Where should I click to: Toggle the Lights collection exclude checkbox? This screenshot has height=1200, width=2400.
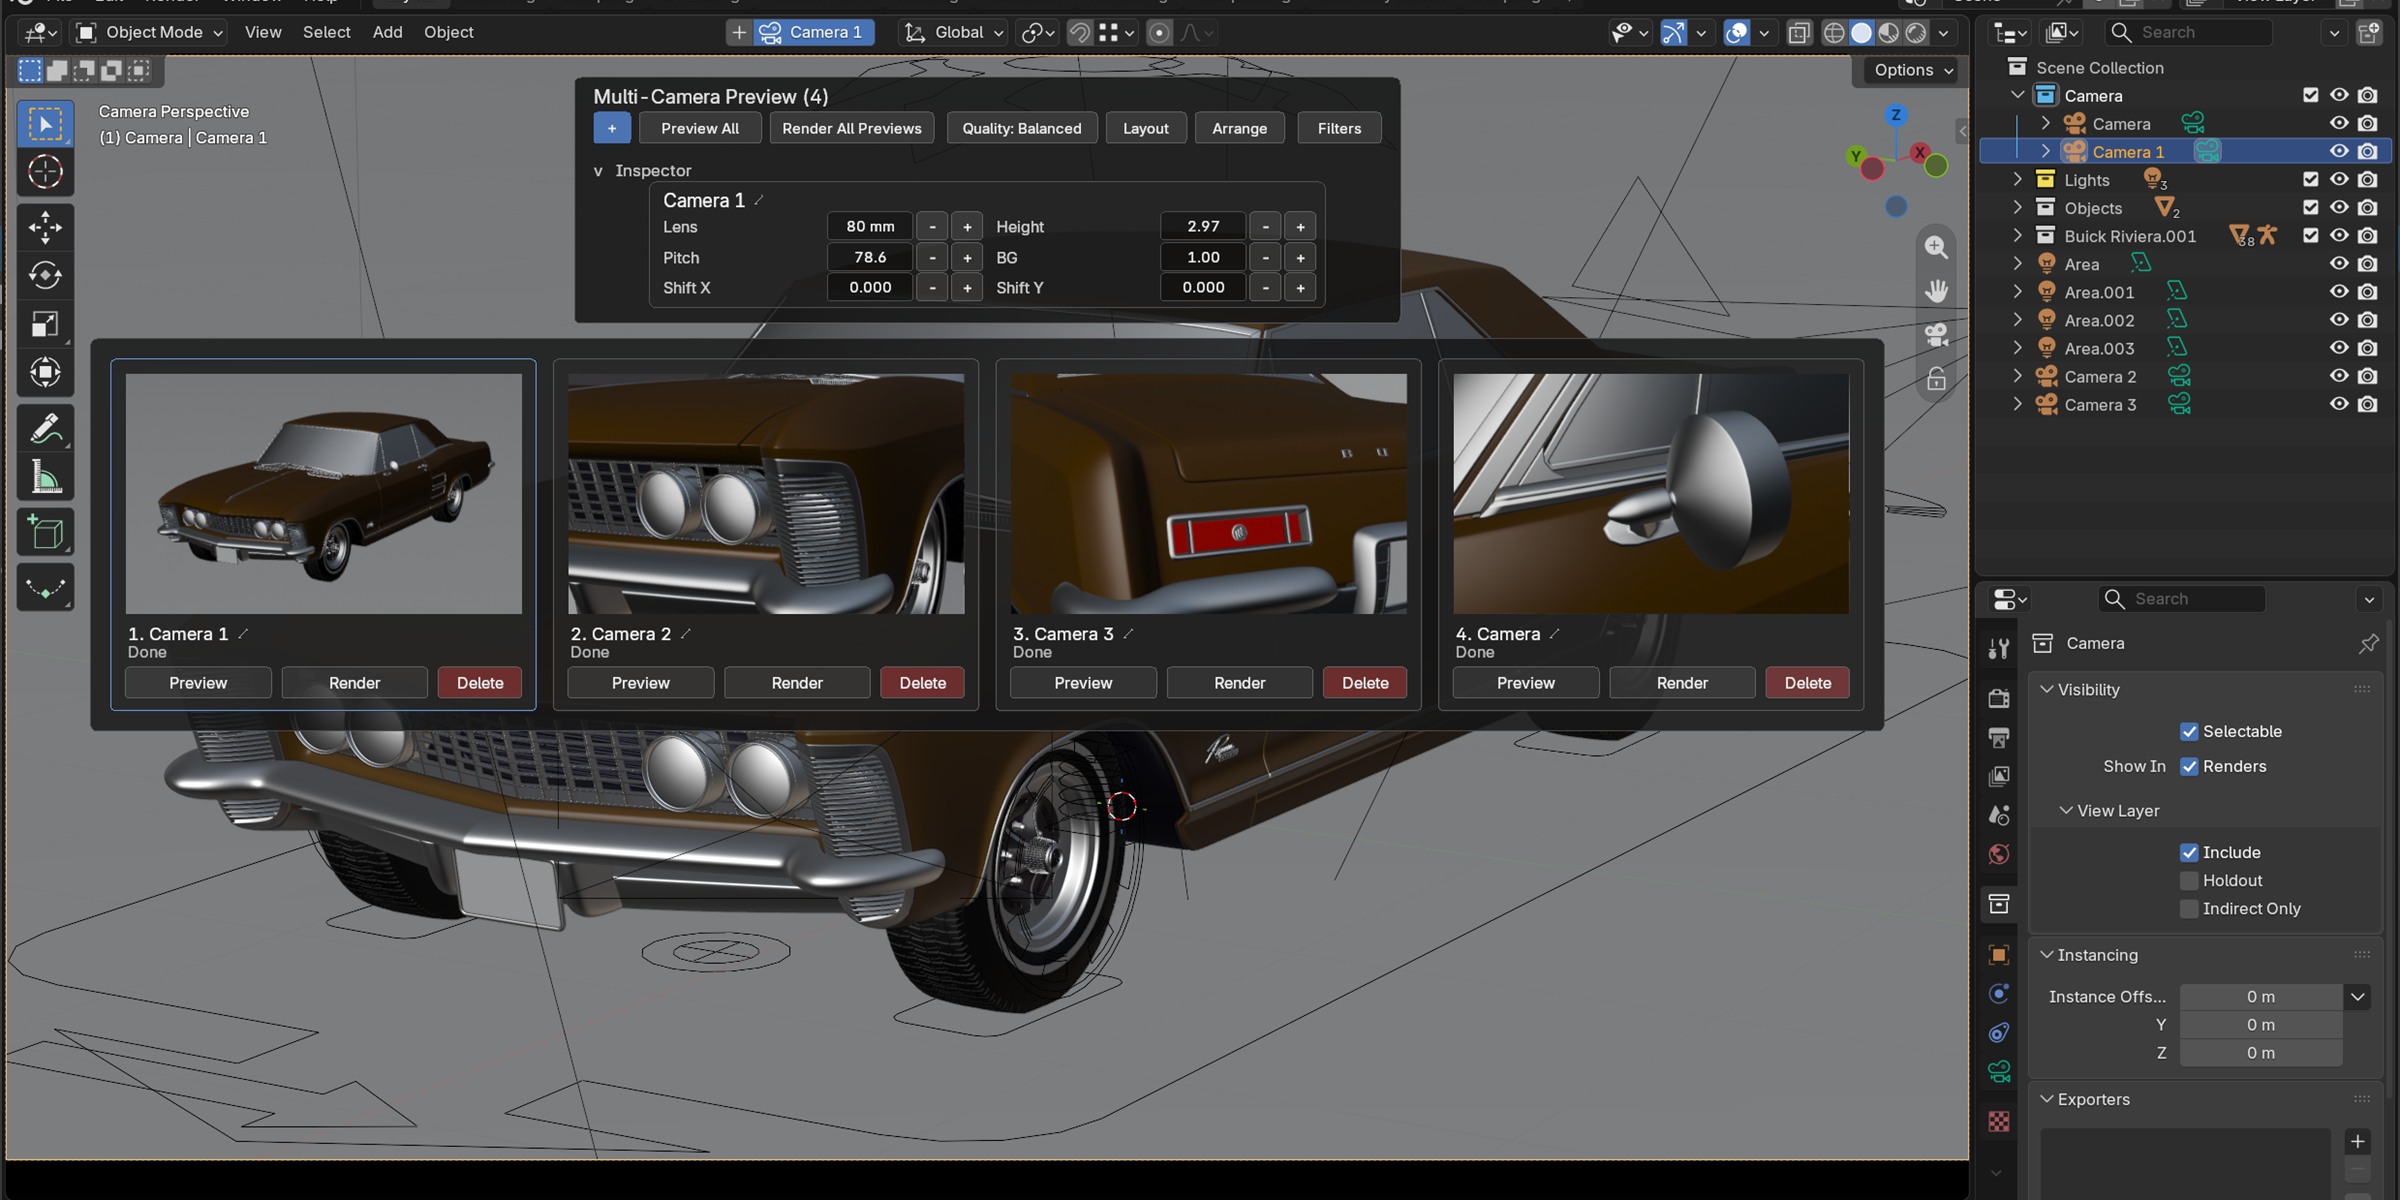[2310, 180]
